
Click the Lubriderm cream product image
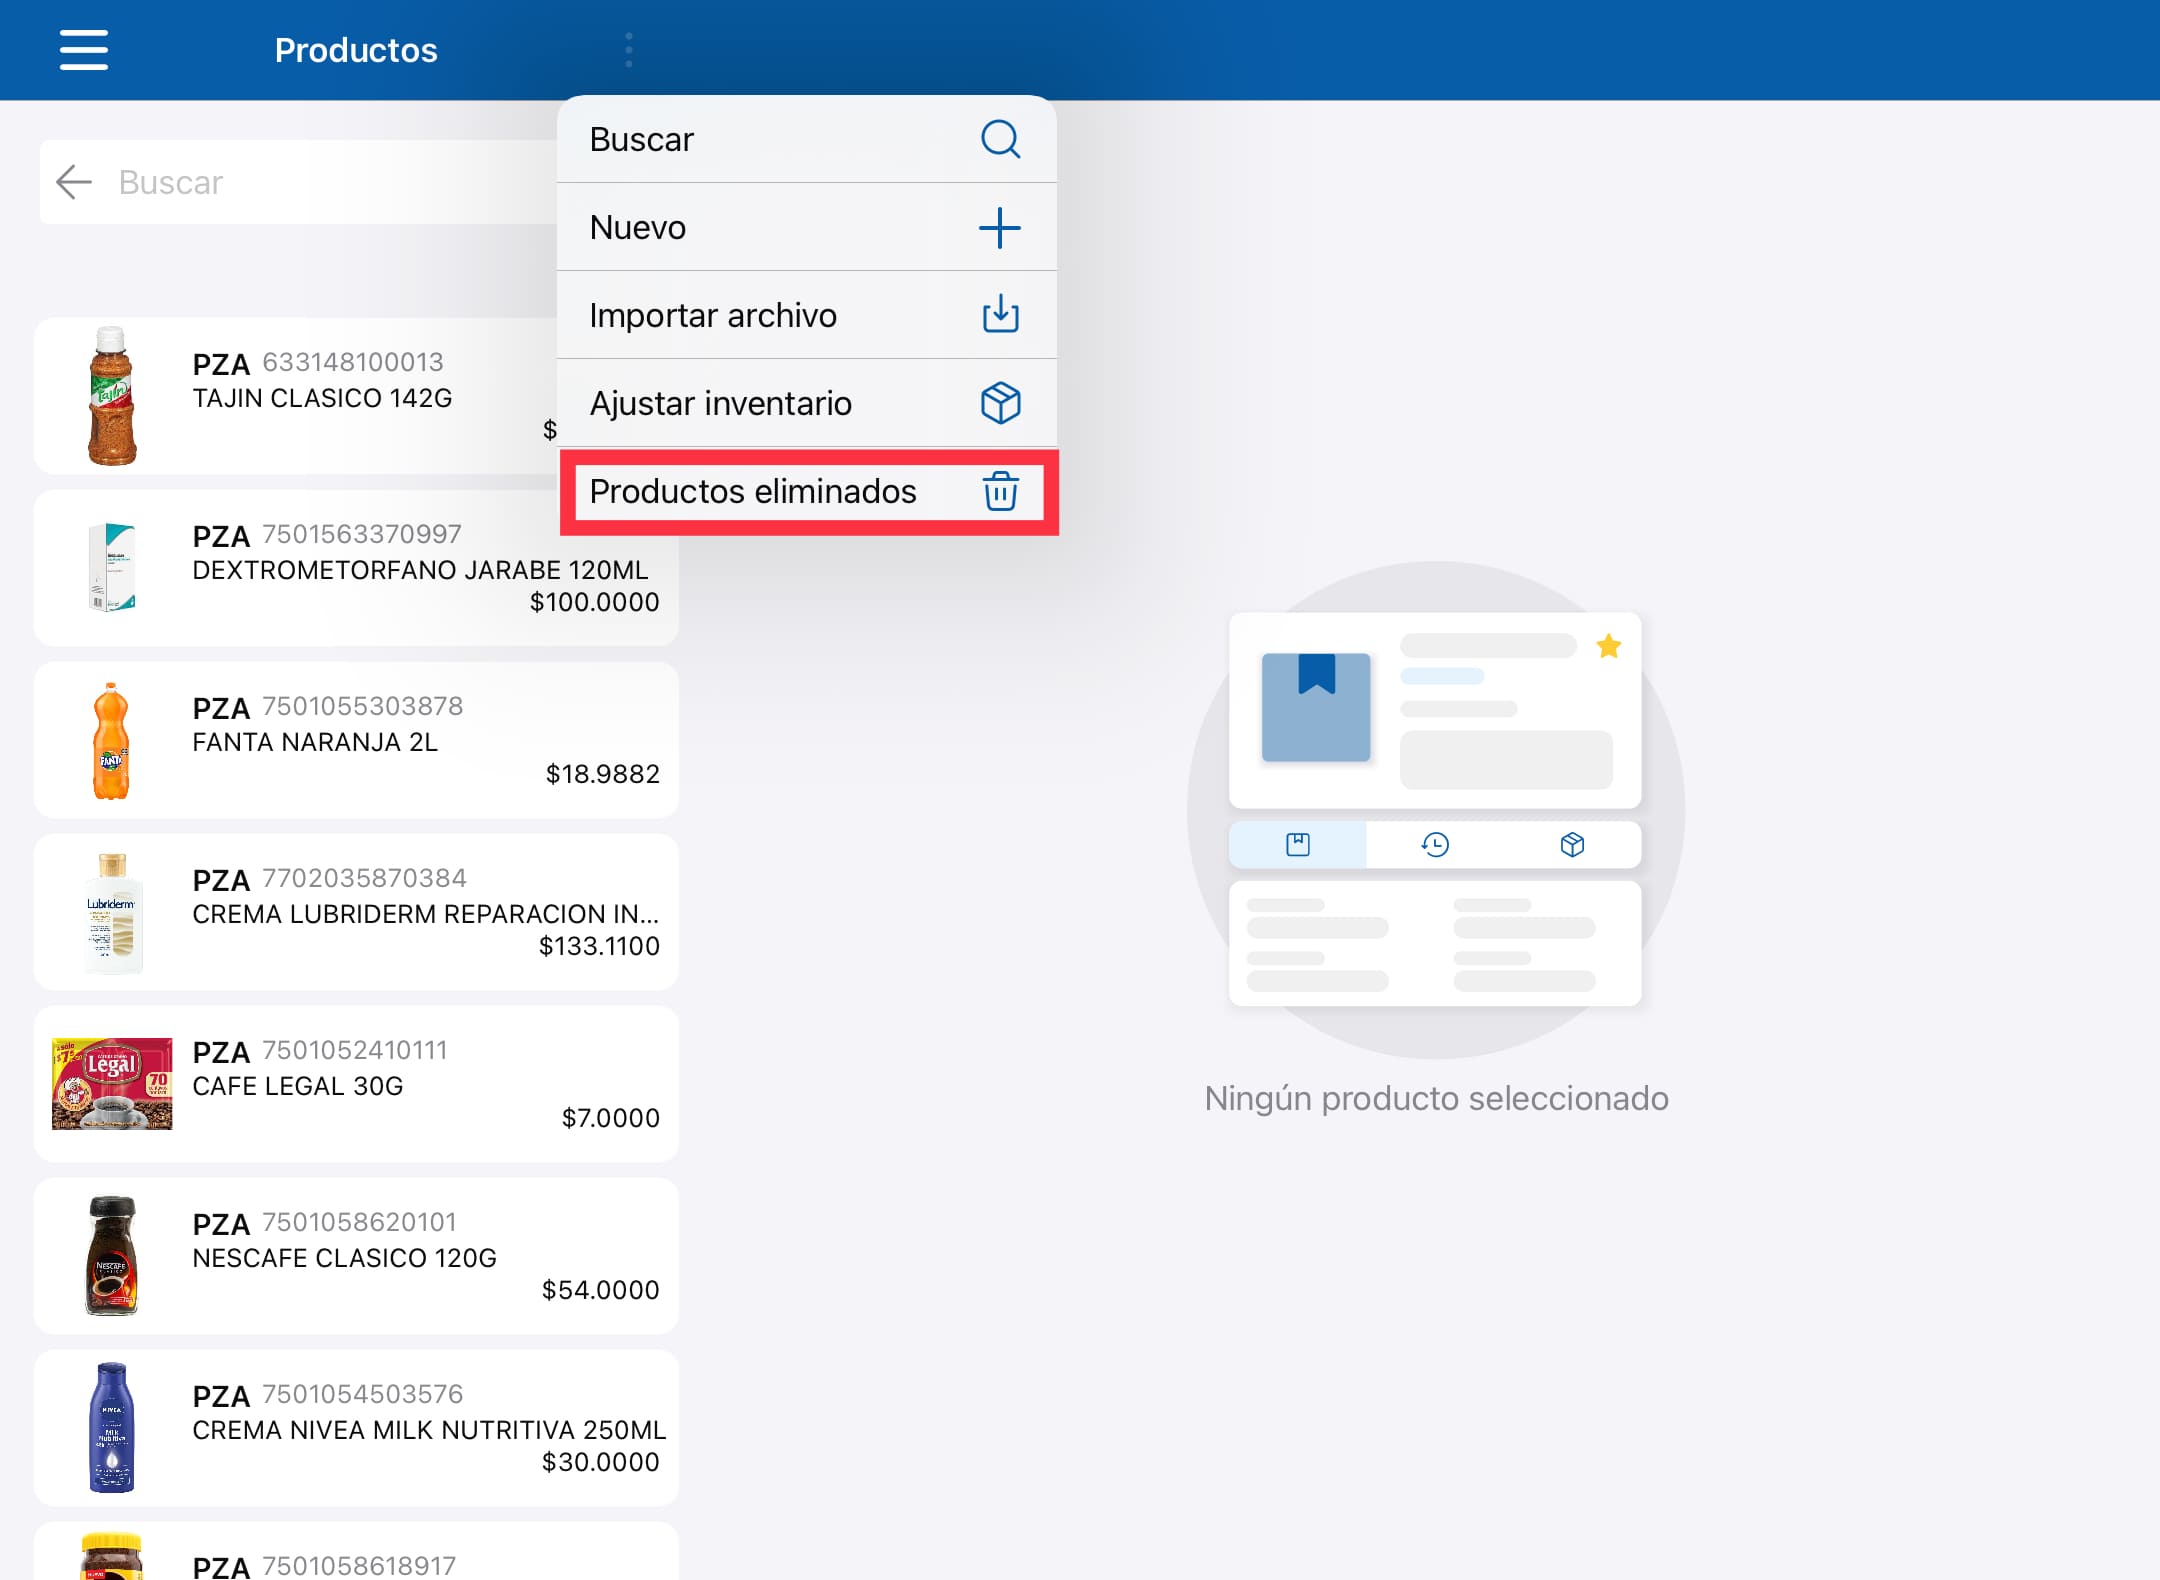pyautogui.click(x=113, y=913)
